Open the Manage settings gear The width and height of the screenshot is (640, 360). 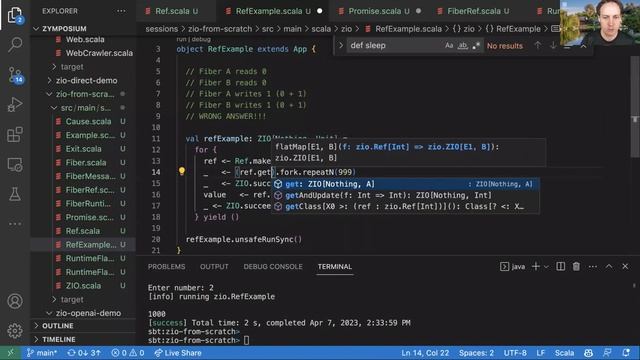(x=15, y=331)
